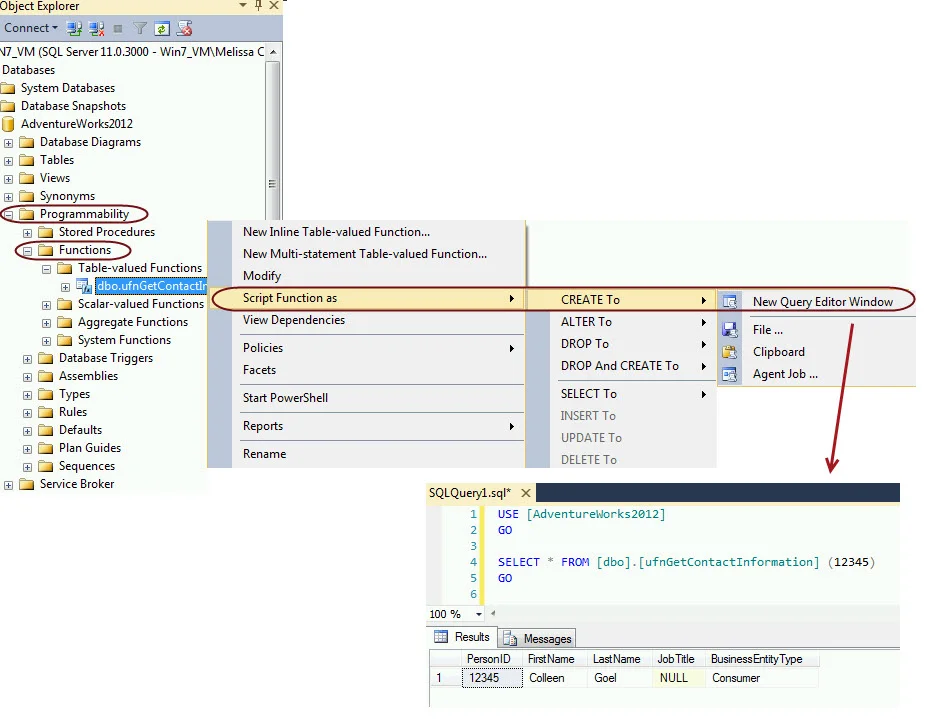927x719 pixels.
Task: Click the Refresh icon in Object Explorer
Action: 162,28
